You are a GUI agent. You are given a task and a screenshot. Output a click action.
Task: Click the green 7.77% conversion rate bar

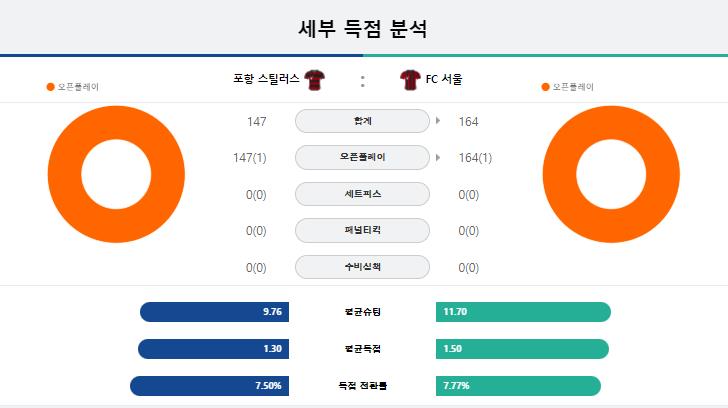click(518, 386)
